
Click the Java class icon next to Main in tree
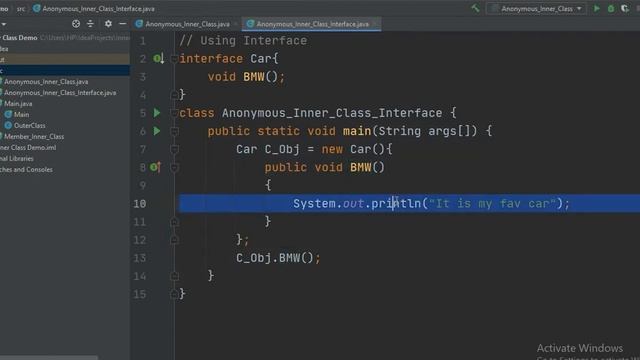pos(8,115)
